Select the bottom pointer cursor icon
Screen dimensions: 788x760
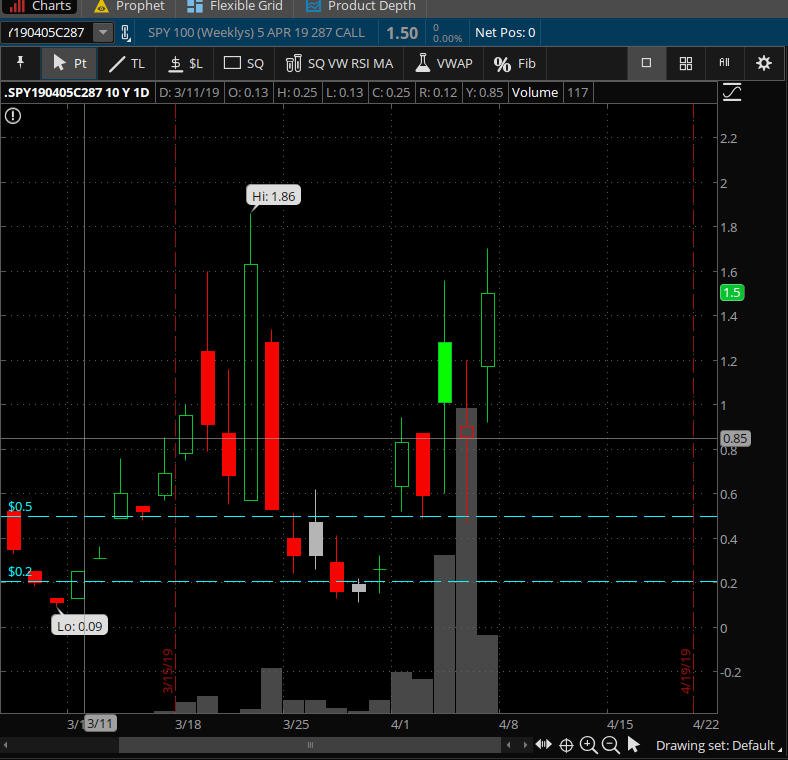(x=634, y=745)
